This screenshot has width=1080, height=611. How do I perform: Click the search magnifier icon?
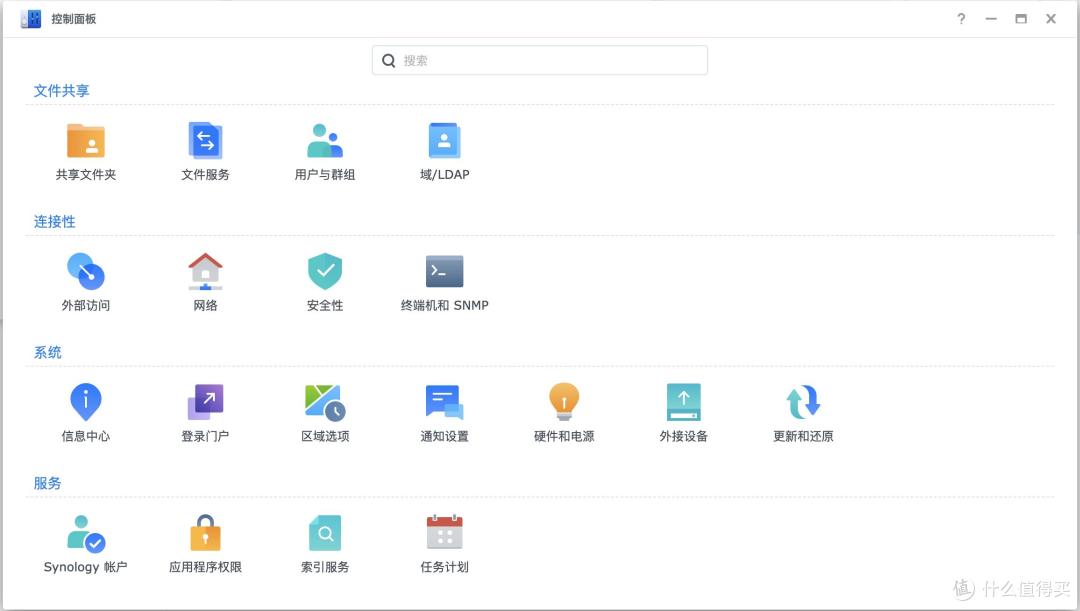click(x=388, y=61)
